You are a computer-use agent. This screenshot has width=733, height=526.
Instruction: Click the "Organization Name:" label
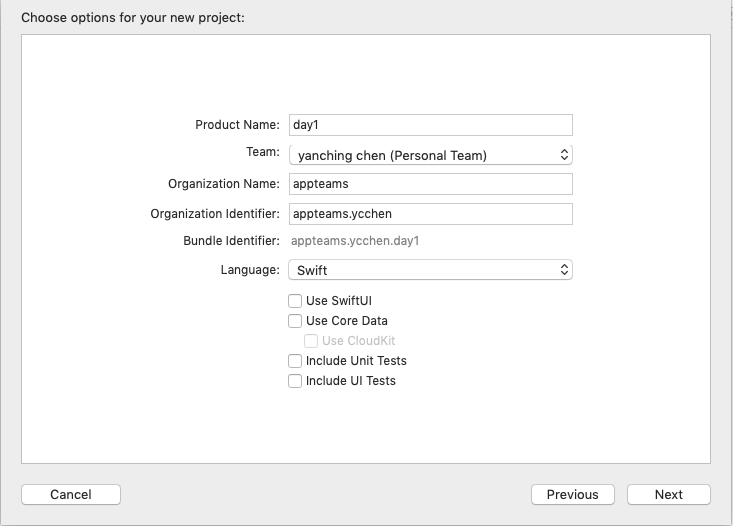[x=224, y=184]
